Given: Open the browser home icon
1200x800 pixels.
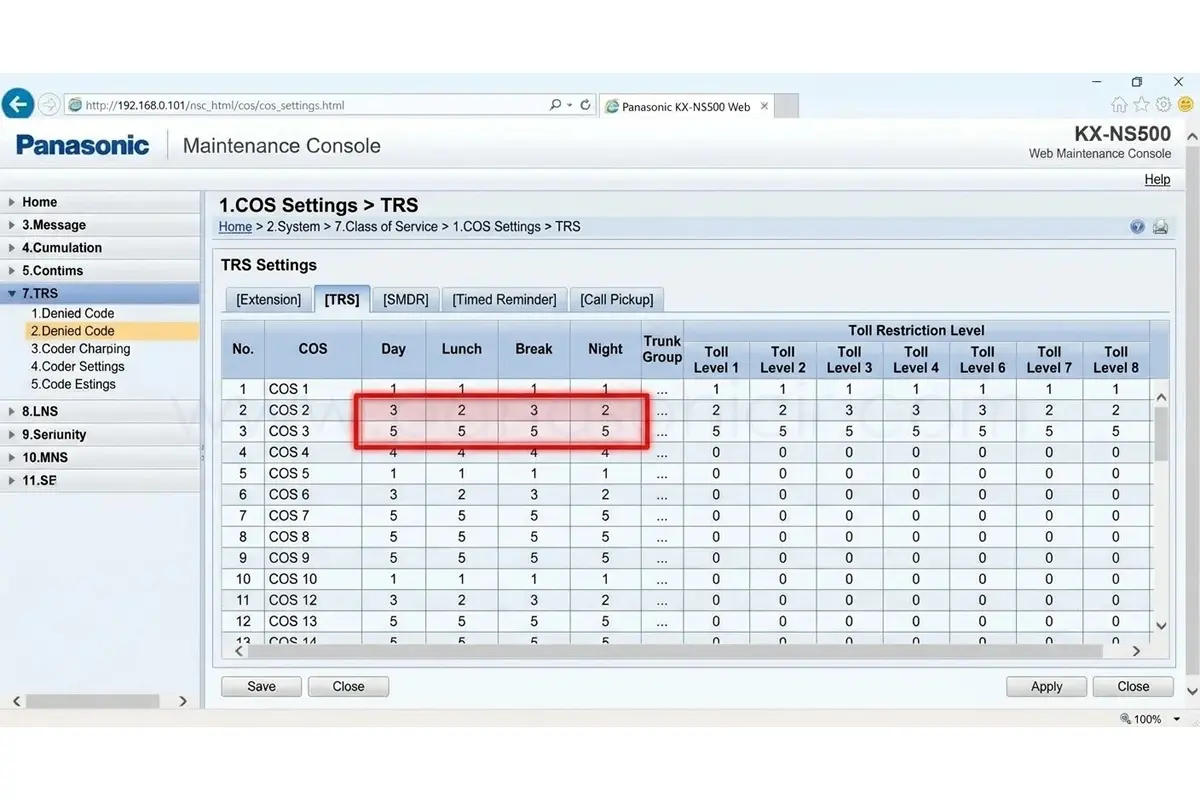Looking at the screenshot, I should (1119, 105).
